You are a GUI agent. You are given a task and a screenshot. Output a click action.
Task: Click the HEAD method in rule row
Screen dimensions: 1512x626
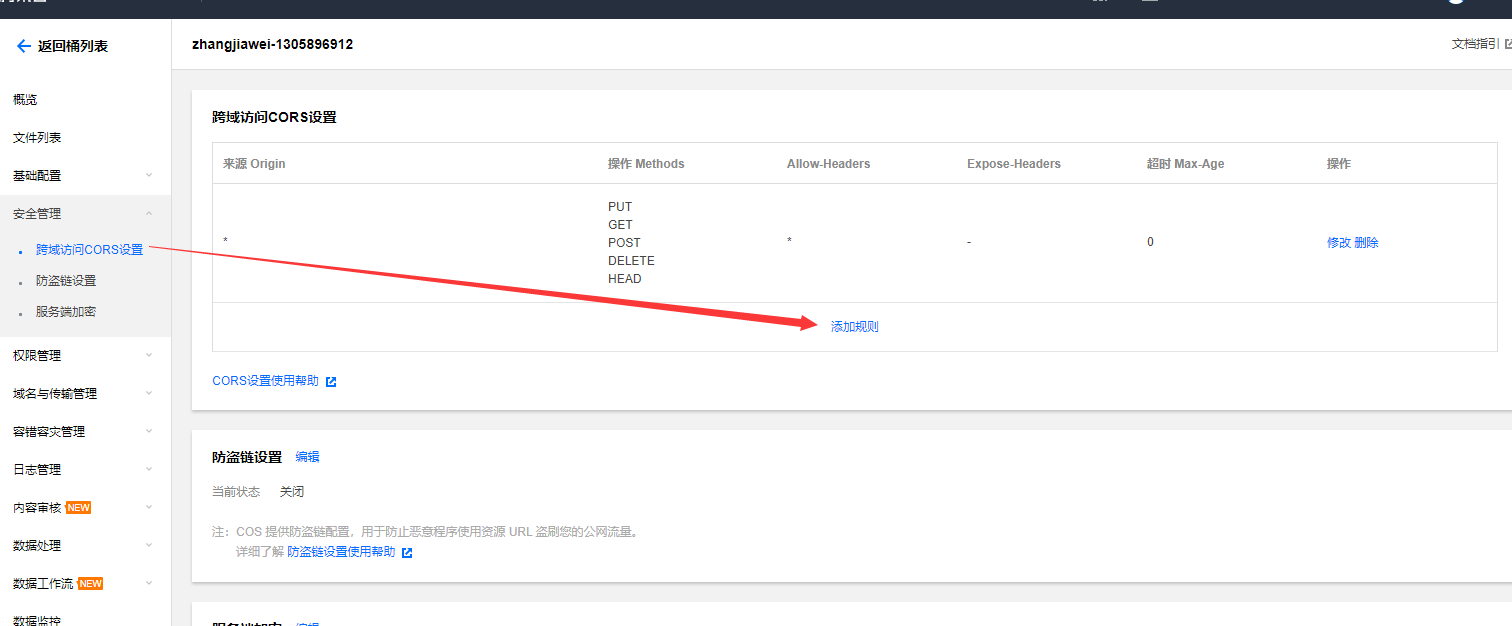[x=625, y=279]
